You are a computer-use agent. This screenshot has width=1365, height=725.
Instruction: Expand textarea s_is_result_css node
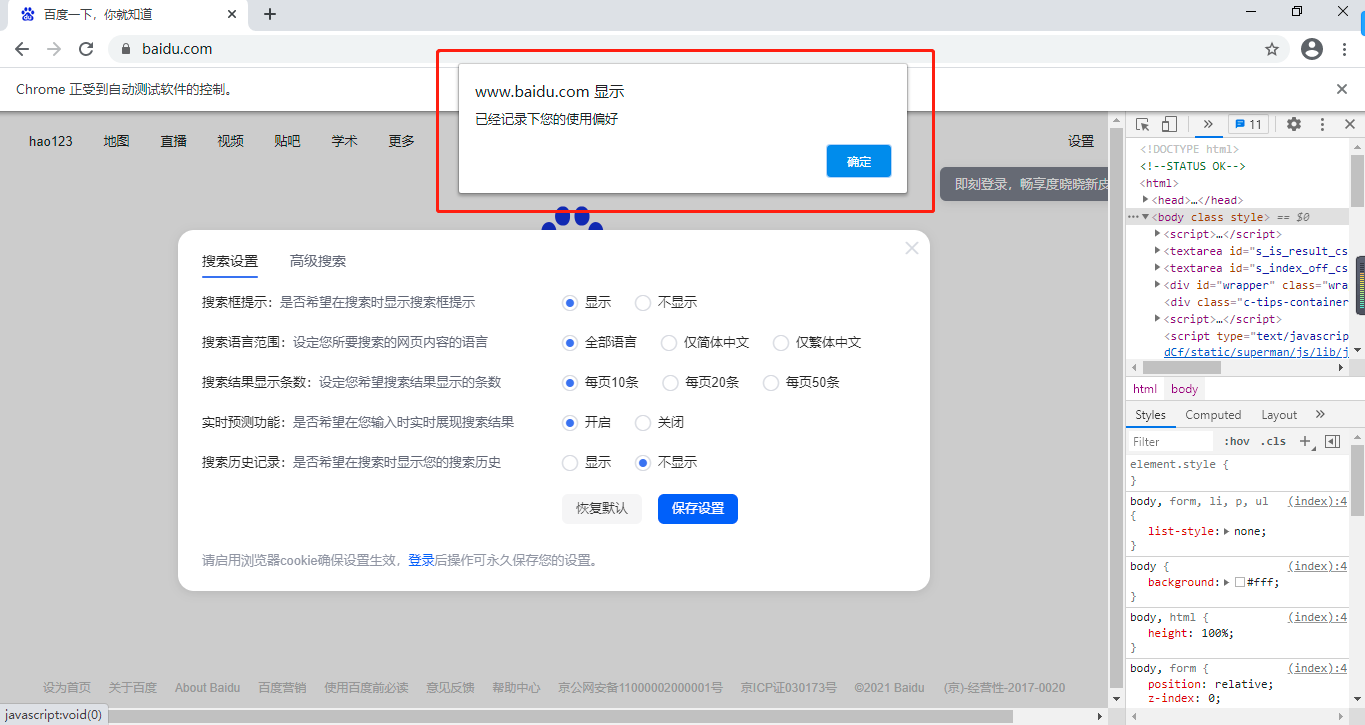click(1158, 251)
